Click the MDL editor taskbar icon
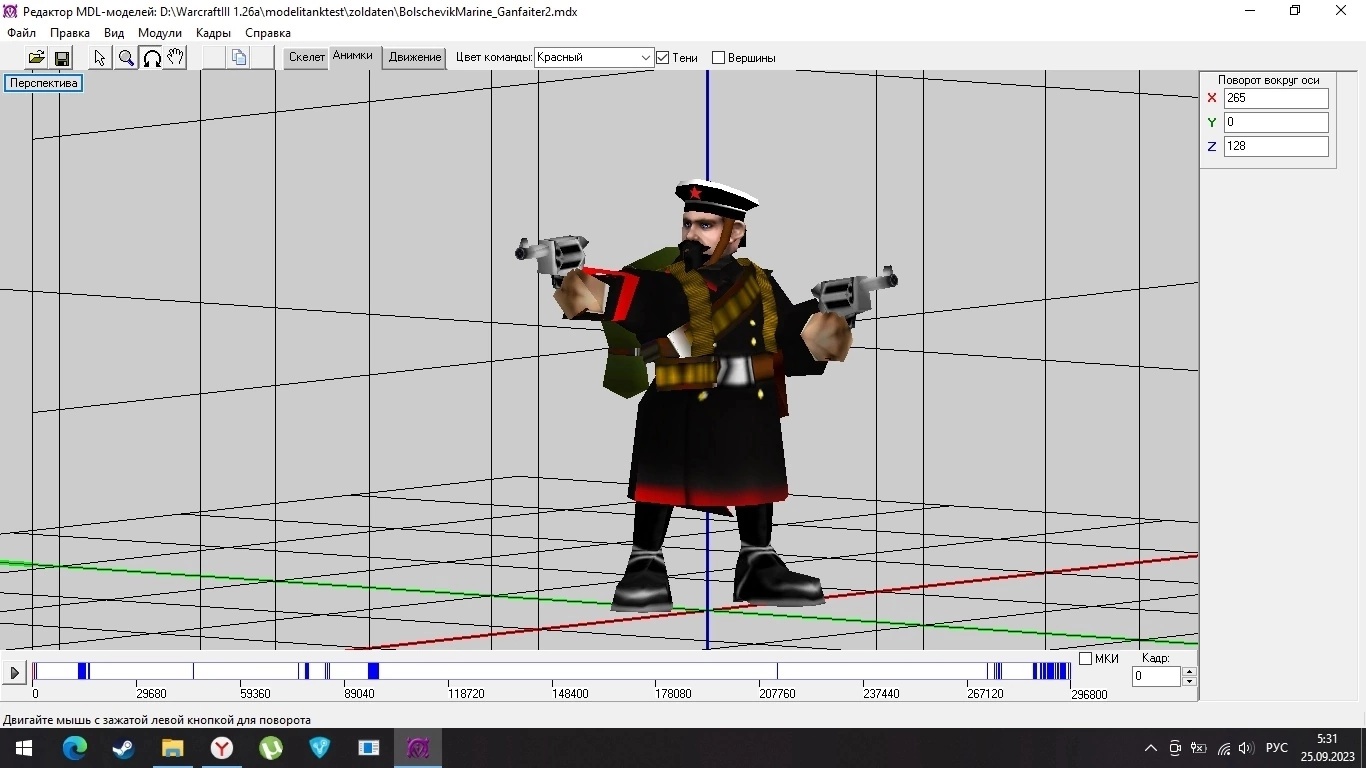The width and height of the screenshot is (1366, 768). [418, 748]
